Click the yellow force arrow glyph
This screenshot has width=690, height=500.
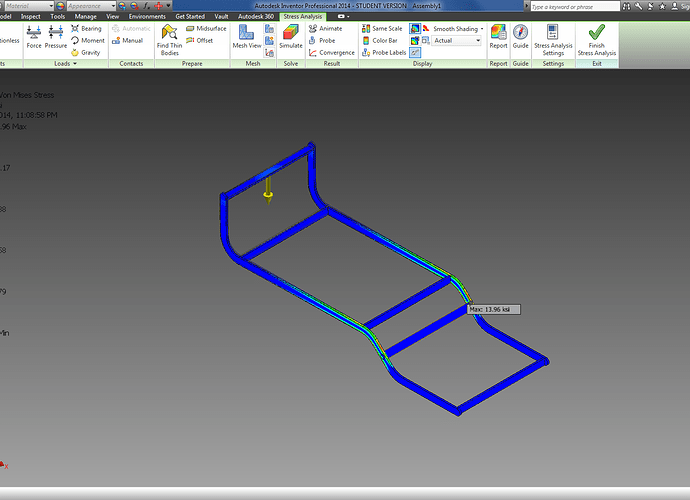click(268, 190)
